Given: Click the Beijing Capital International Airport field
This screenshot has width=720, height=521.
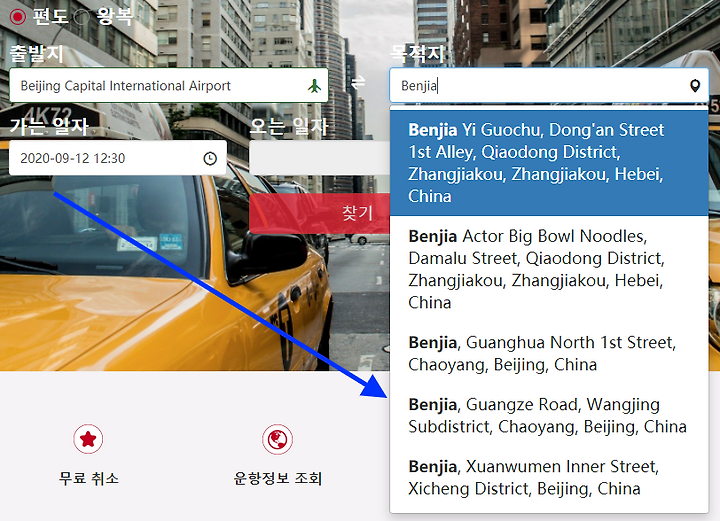Looking at the screenshot, I should tap(169, 85).
